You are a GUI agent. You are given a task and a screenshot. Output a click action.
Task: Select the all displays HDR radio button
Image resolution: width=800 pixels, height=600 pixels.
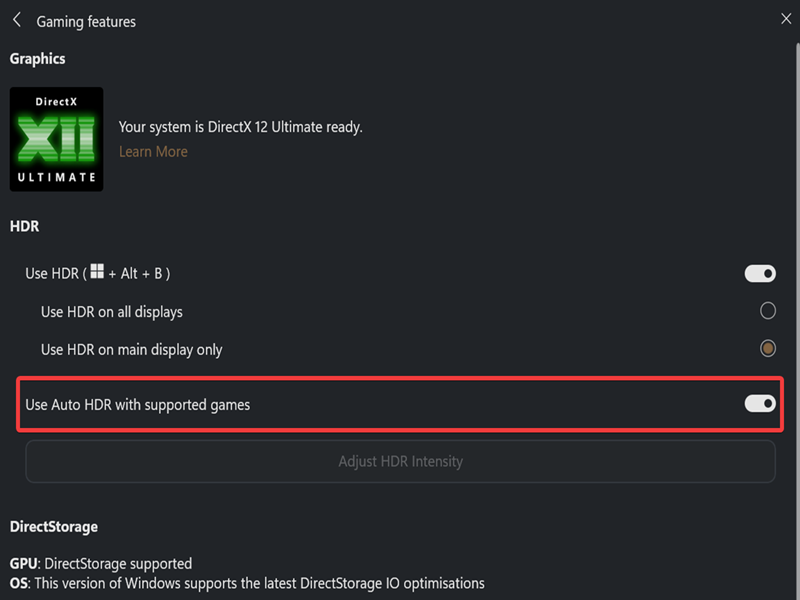768,311
